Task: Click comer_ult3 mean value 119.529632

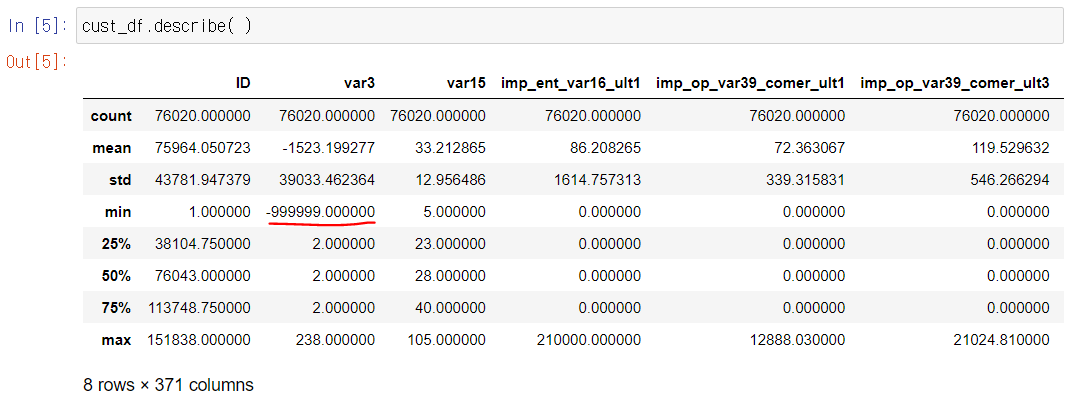Action: (x=1011, y=148)
